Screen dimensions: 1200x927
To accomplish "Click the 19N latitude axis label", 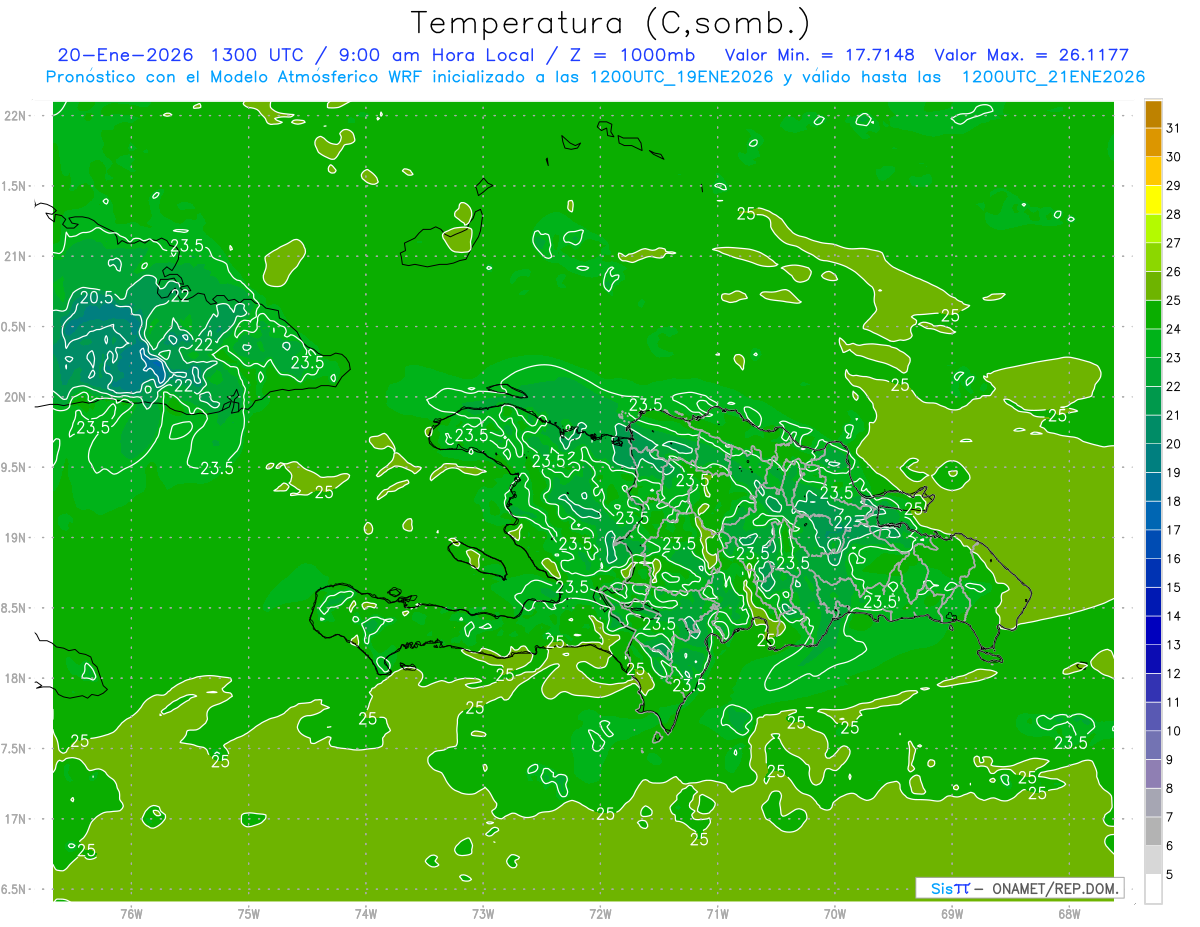I will [16, 538].
